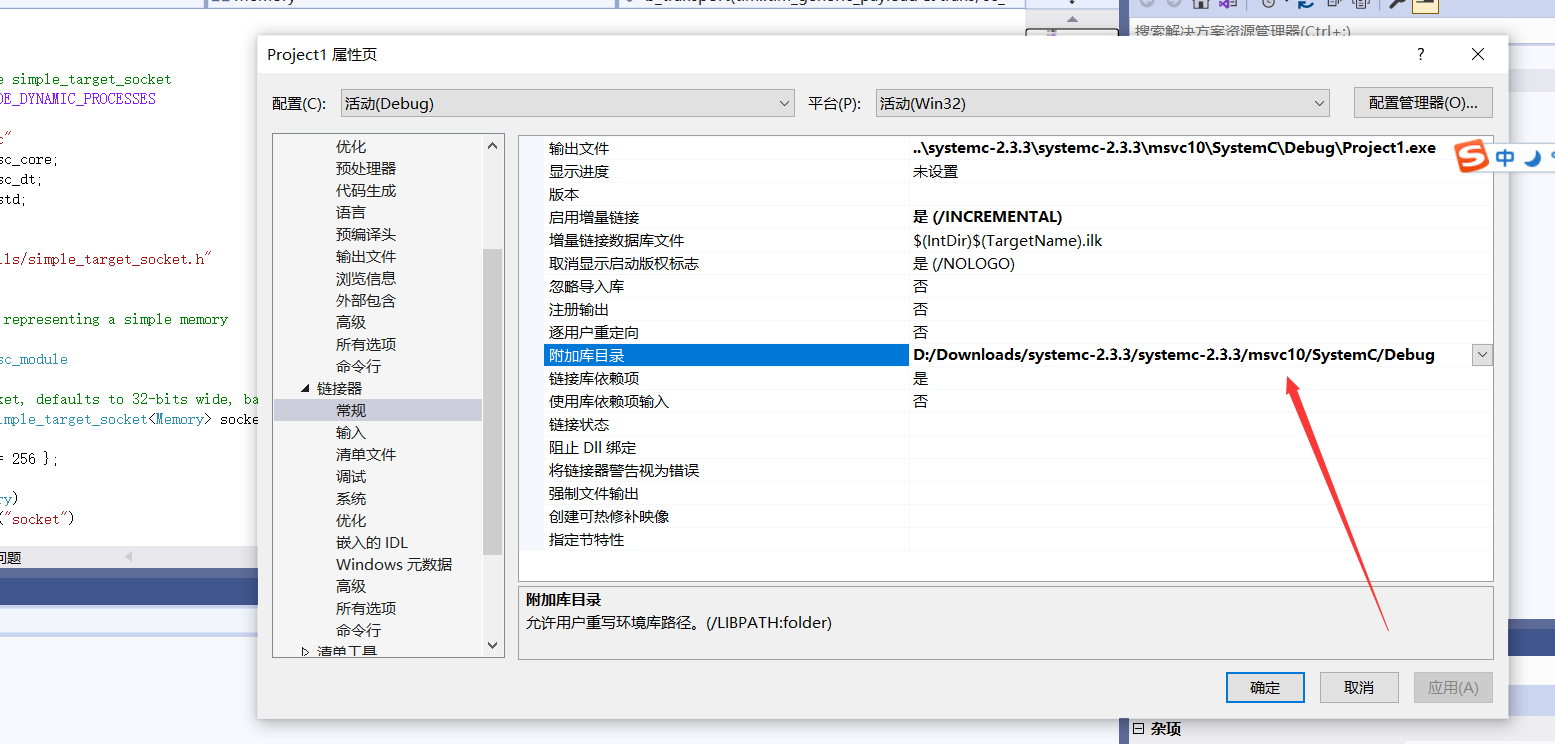Click the Show All Files icon

click(1333, 5)
